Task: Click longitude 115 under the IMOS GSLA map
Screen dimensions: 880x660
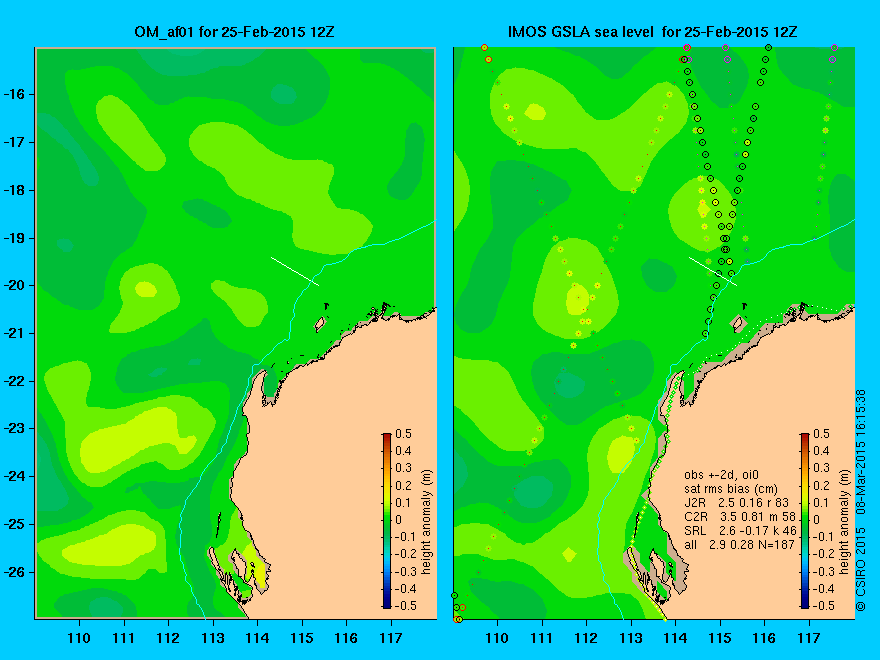Action: 720,638
